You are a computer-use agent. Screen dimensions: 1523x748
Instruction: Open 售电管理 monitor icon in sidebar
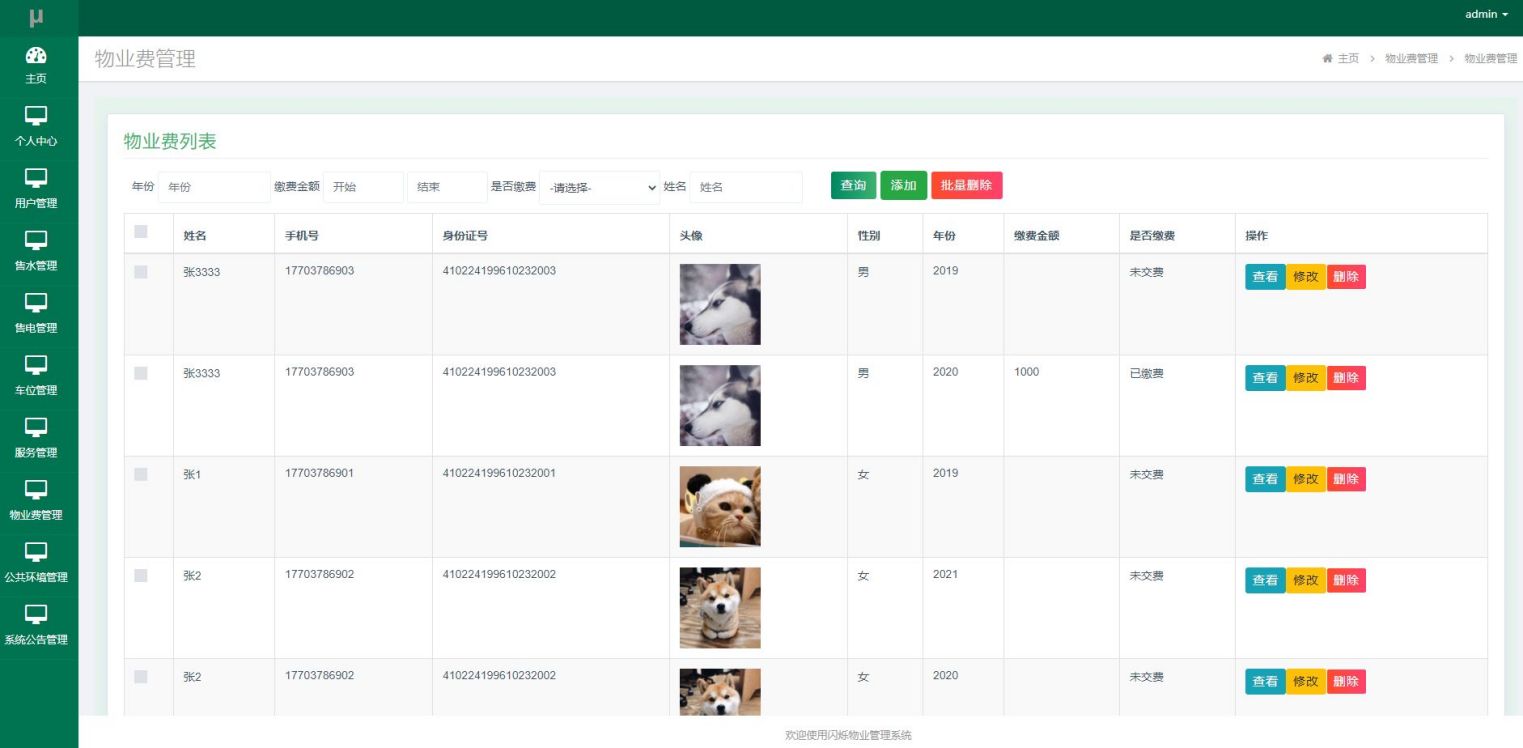tap(36, 302)
